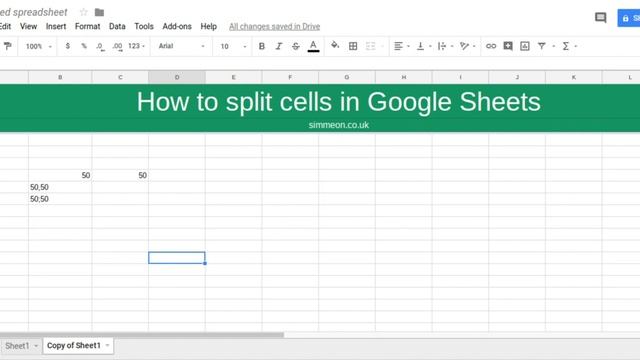Image resolution: width=640 pixels, height=360 pixels.
Task: Expand the functions dropdown arrow
Action: [x=576, y=47]
